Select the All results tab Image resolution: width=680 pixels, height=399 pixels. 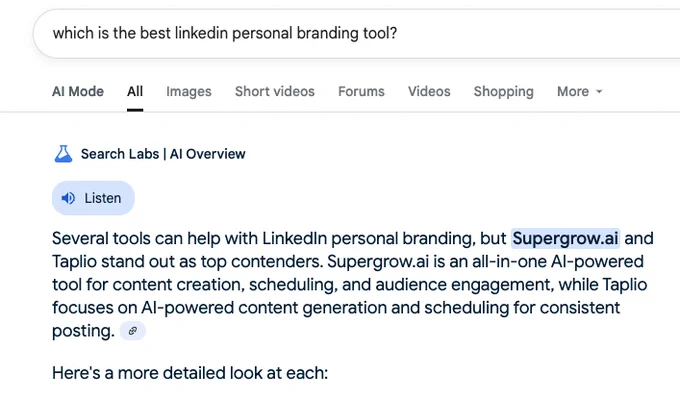pyautogui.click(x=135, y=92)
